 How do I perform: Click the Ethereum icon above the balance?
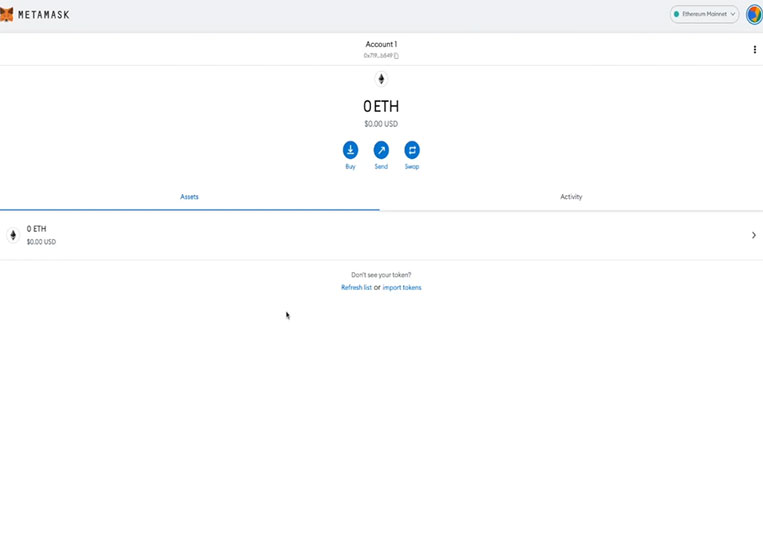point(381,79)
